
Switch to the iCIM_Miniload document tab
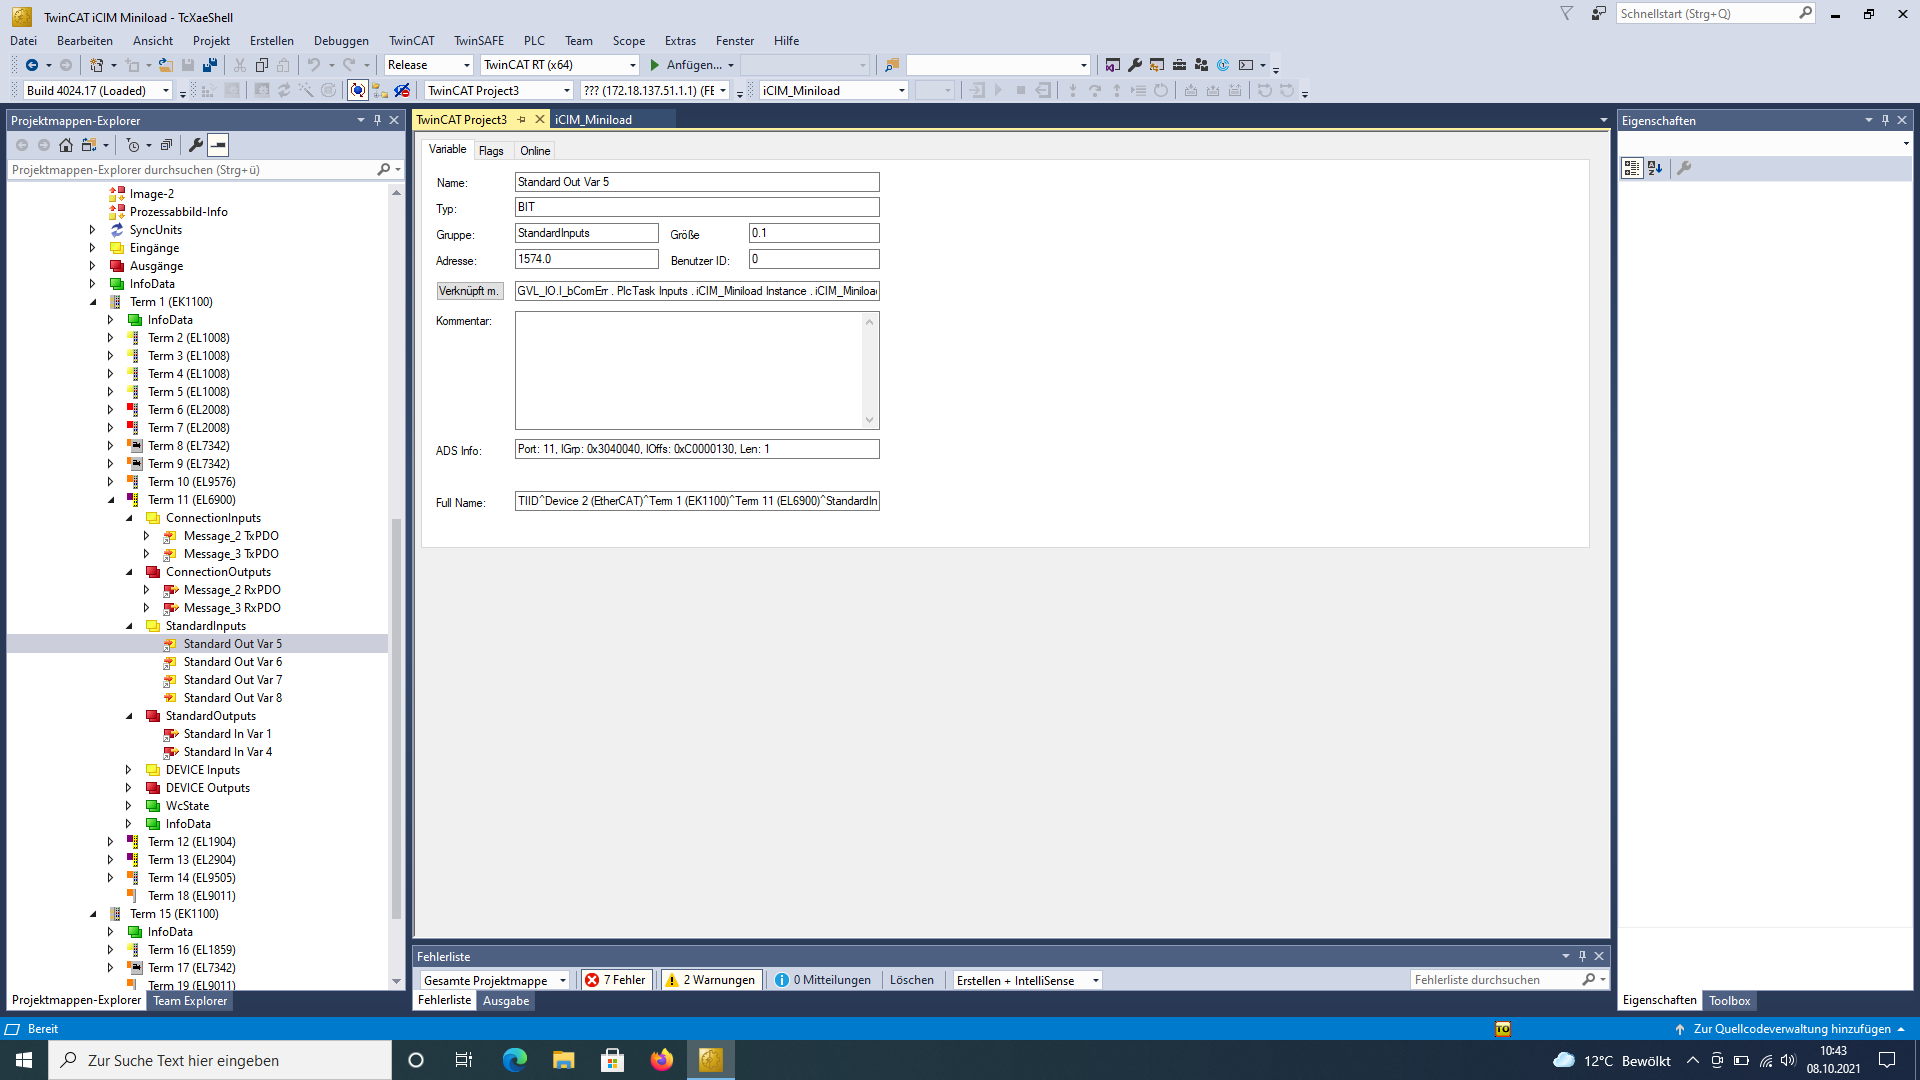(x=593, y=120)
